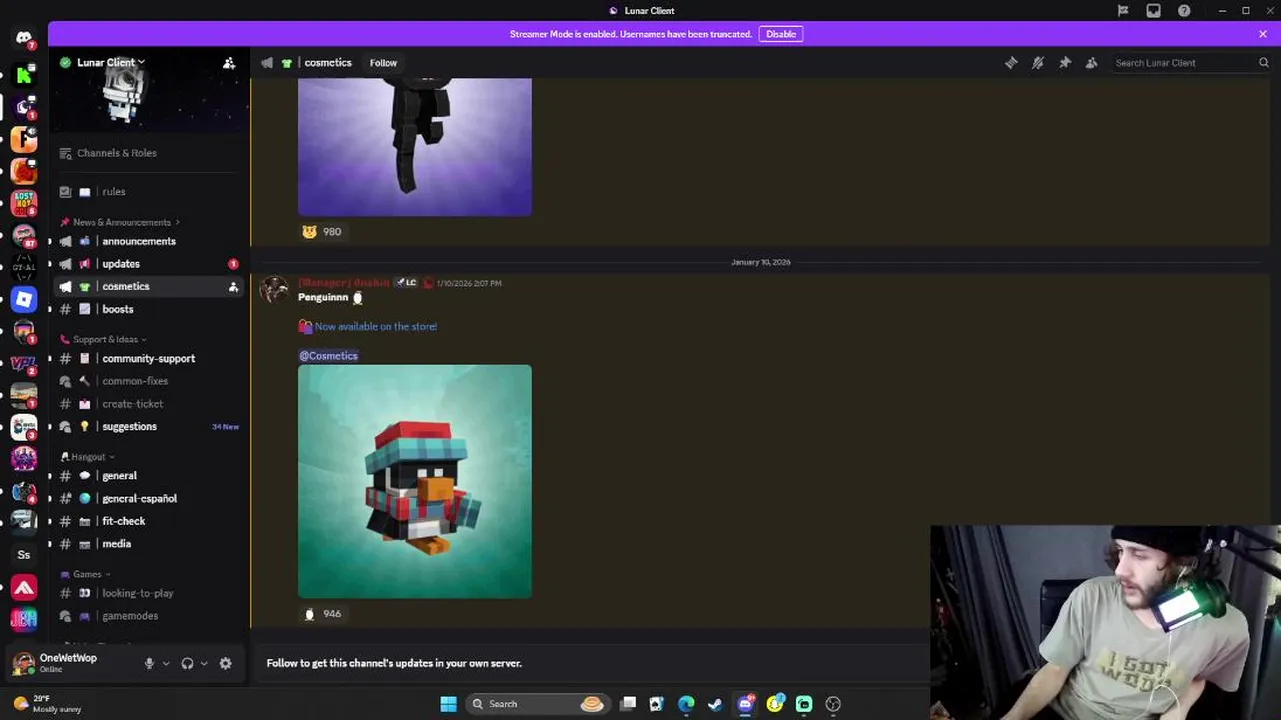Open Windows Start menu
The height and width of the screenshot is (720, 1281).
449,704
